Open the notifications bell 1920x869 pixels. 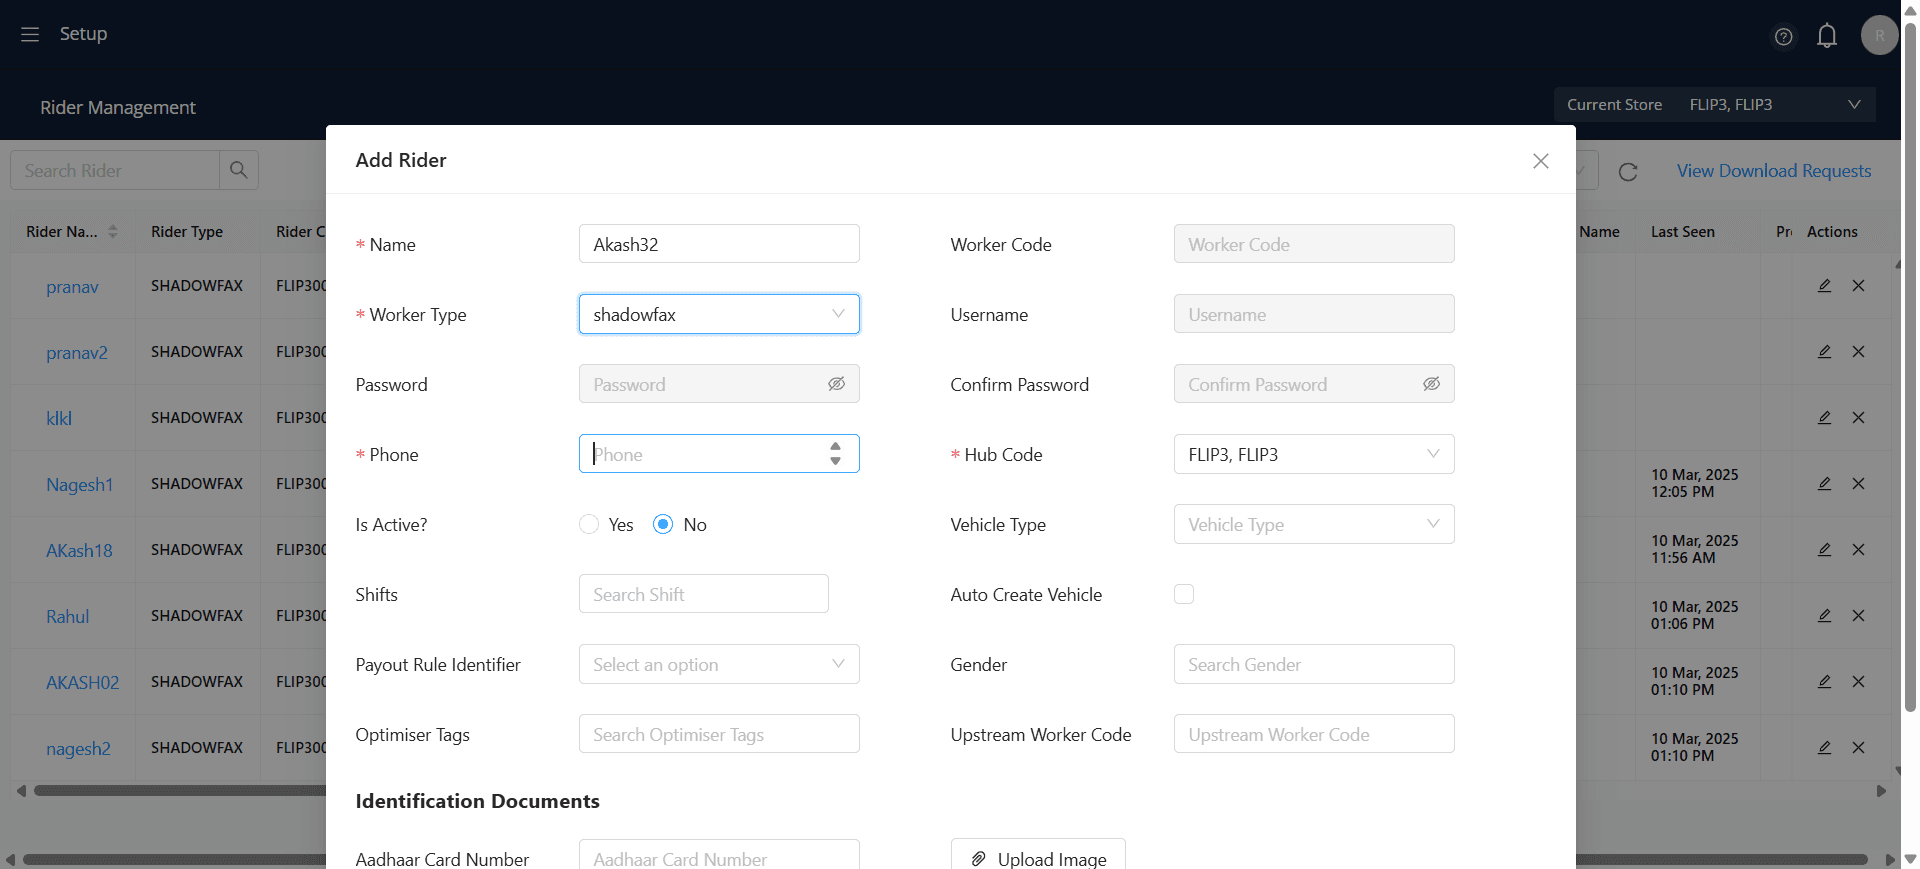[x=1827, y=36]
